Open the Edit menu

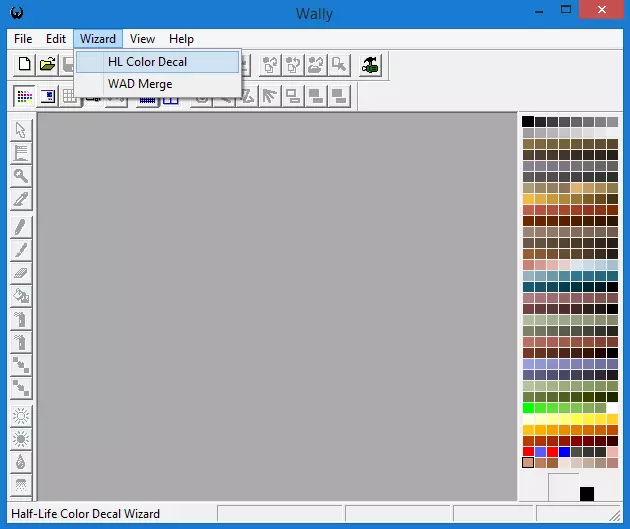click(x=56, y=39)
